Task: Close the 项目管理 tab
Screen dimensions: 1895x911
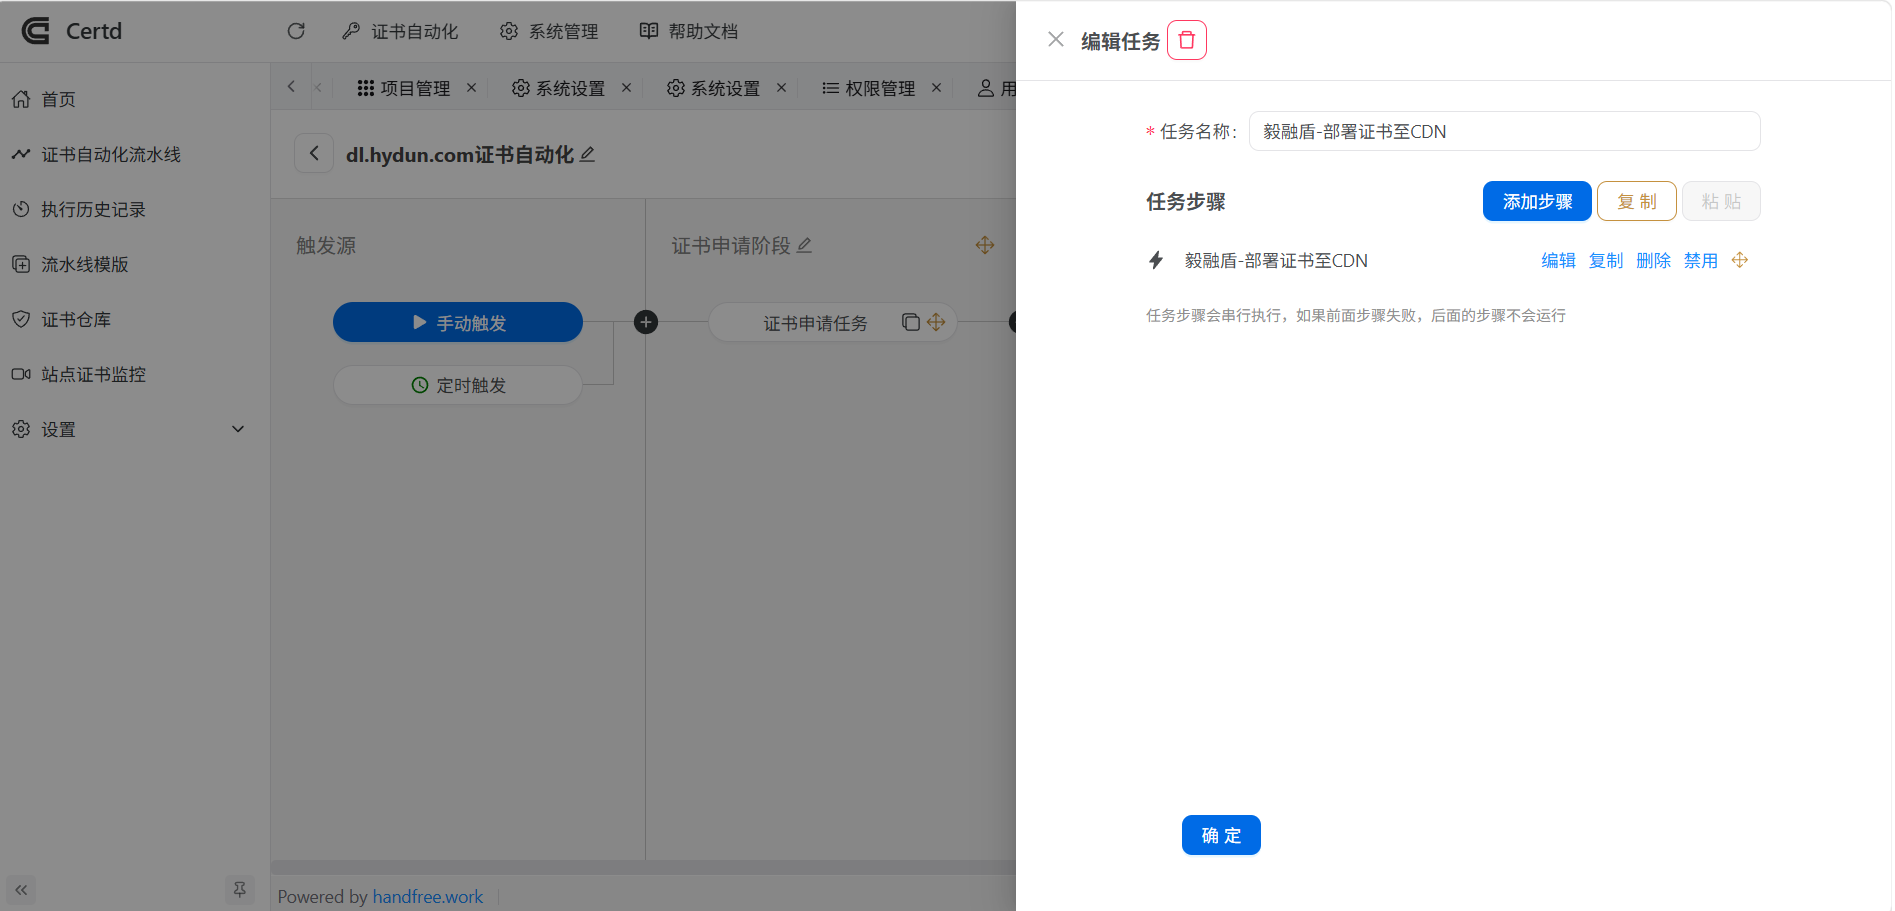Action: click(x=471, y=88)
